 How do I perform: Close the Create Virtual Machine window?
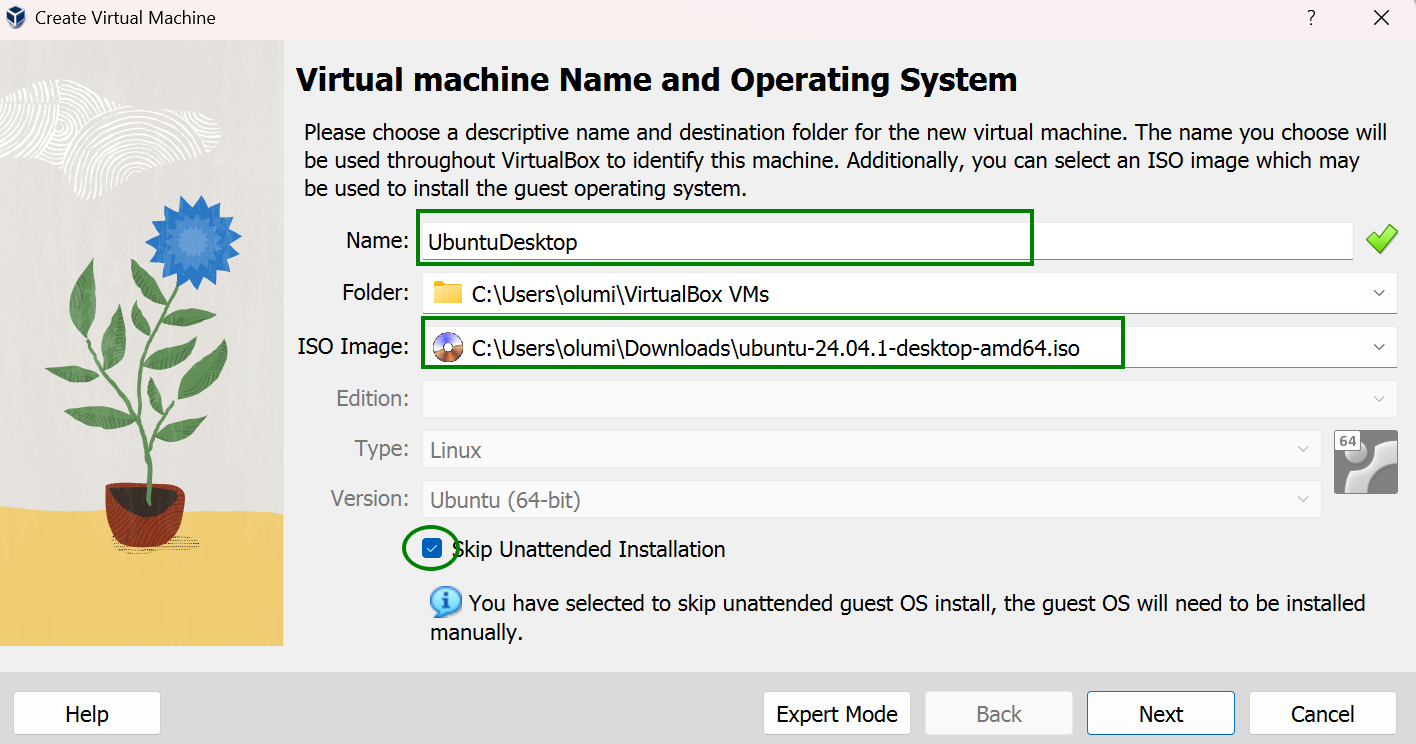[x=1381, y=18]
